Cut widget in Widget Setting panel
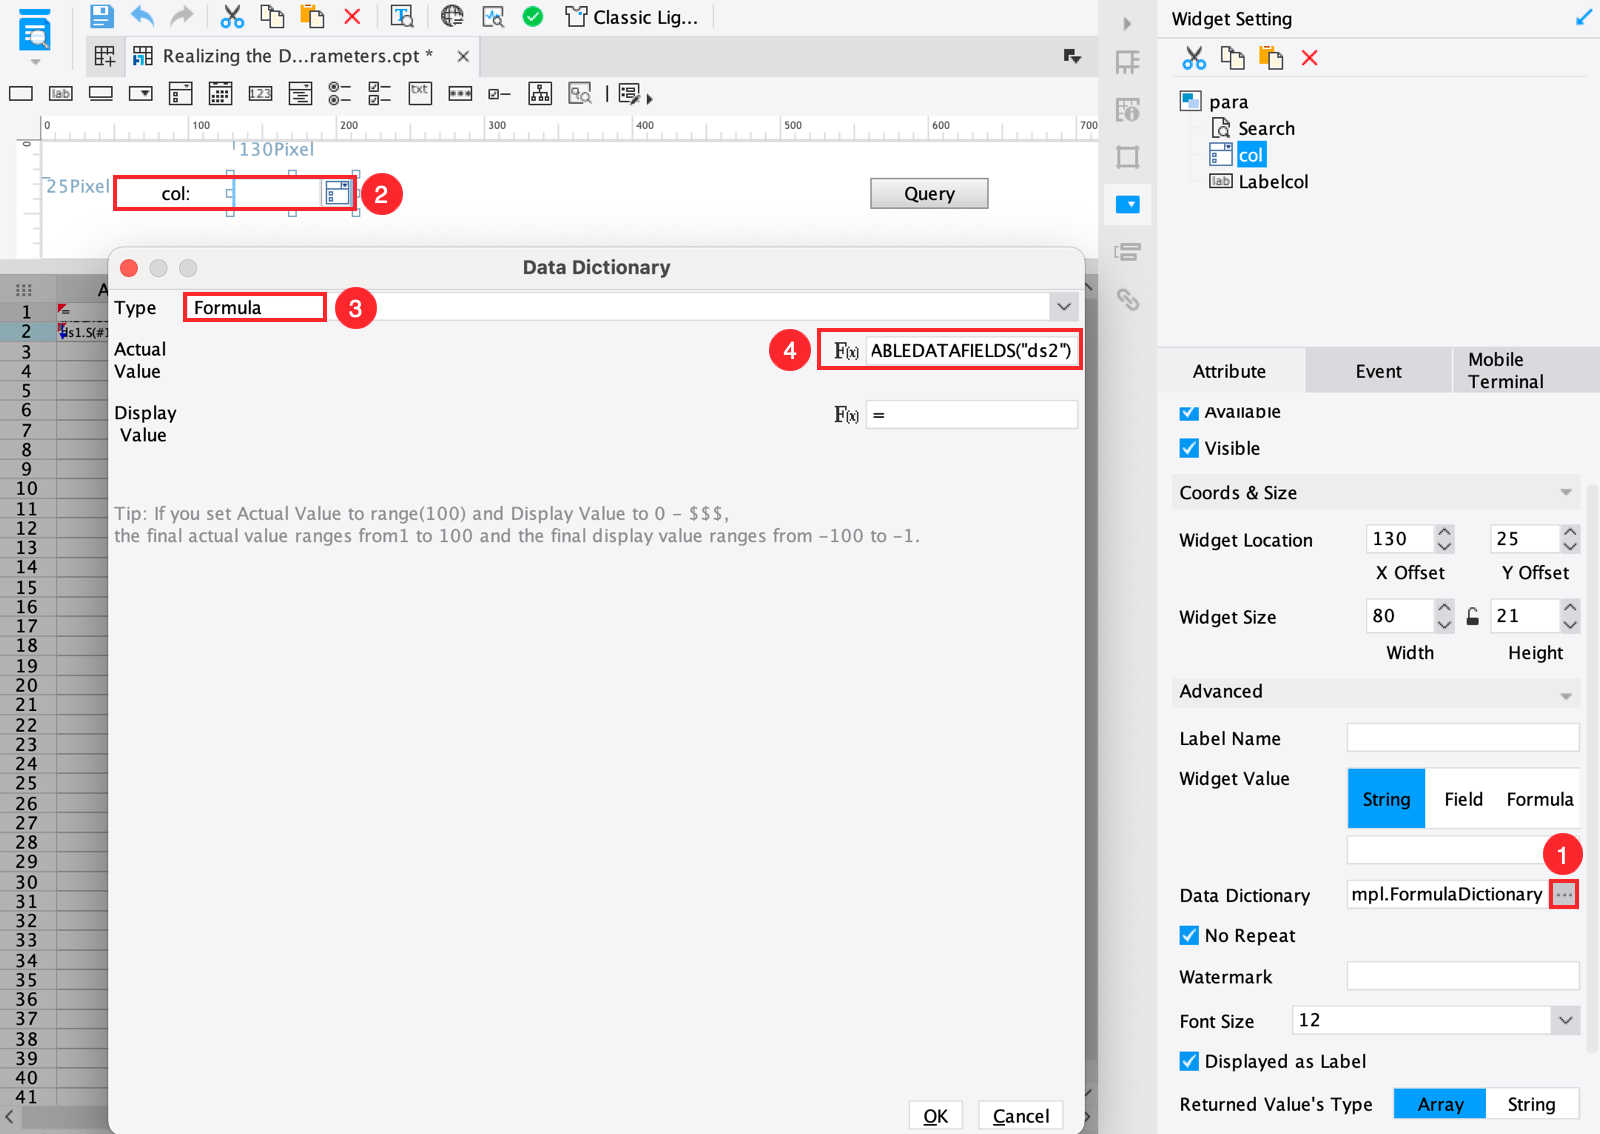This screenshot has height=1134, width=1600. pos(1194,58)
